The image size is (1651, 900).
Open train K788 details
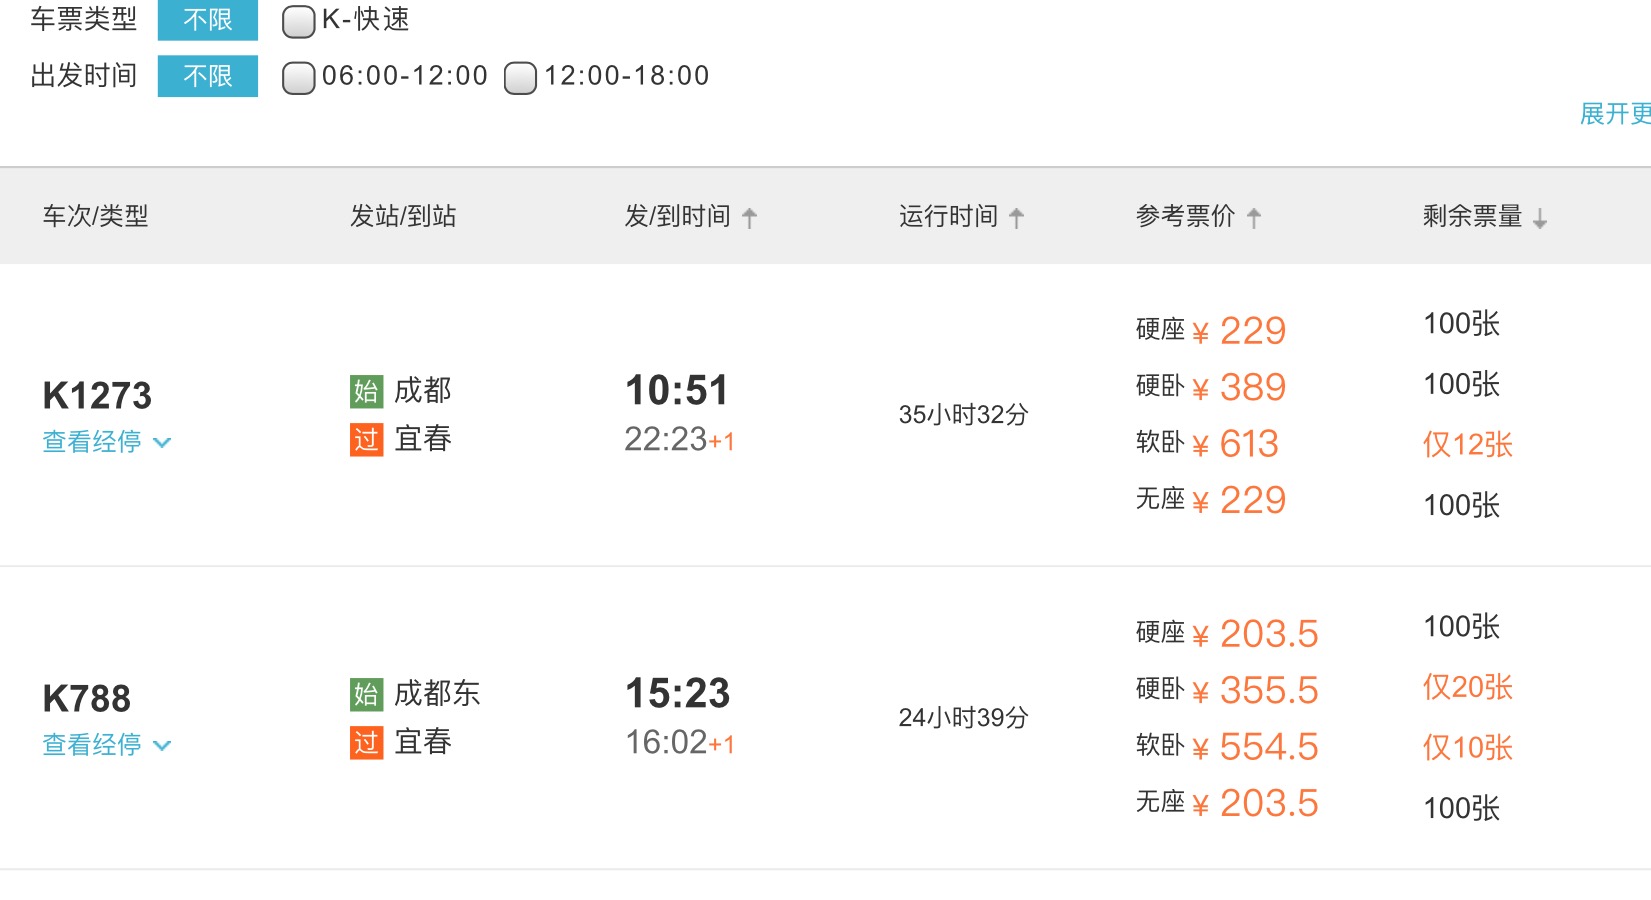87,699
